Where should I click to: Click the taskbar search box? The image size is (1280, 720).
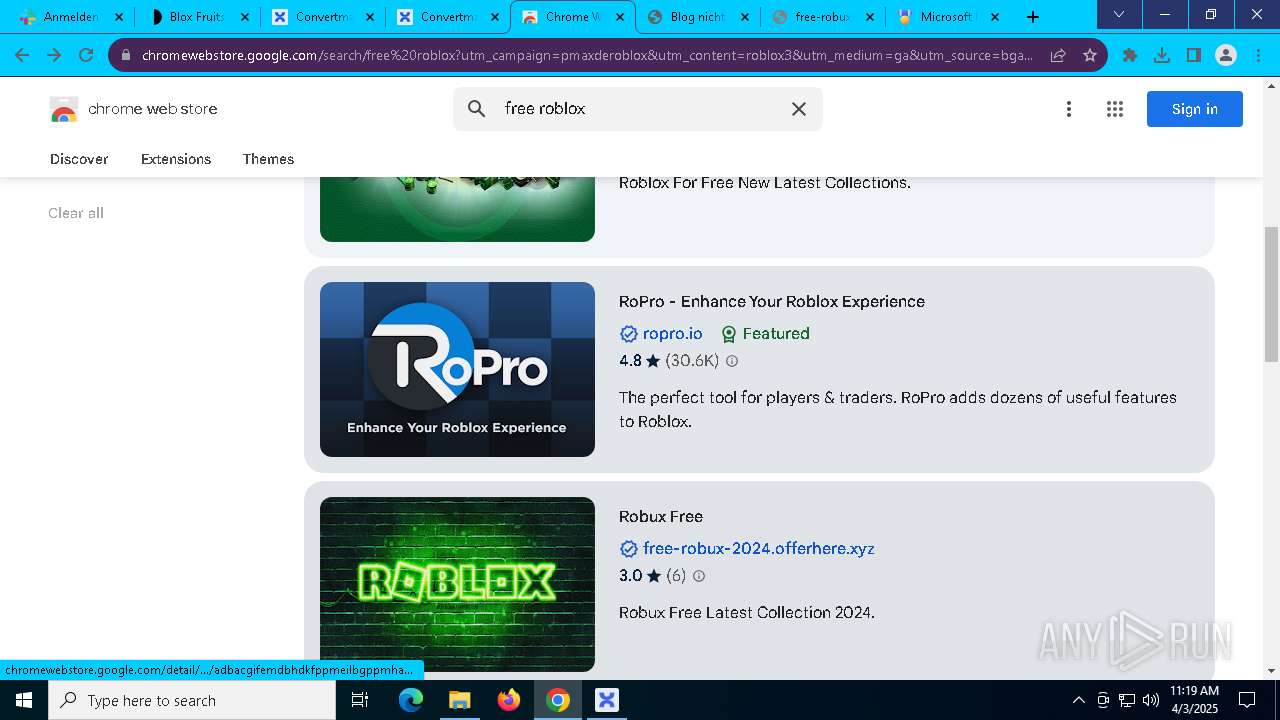click(192, 700)
